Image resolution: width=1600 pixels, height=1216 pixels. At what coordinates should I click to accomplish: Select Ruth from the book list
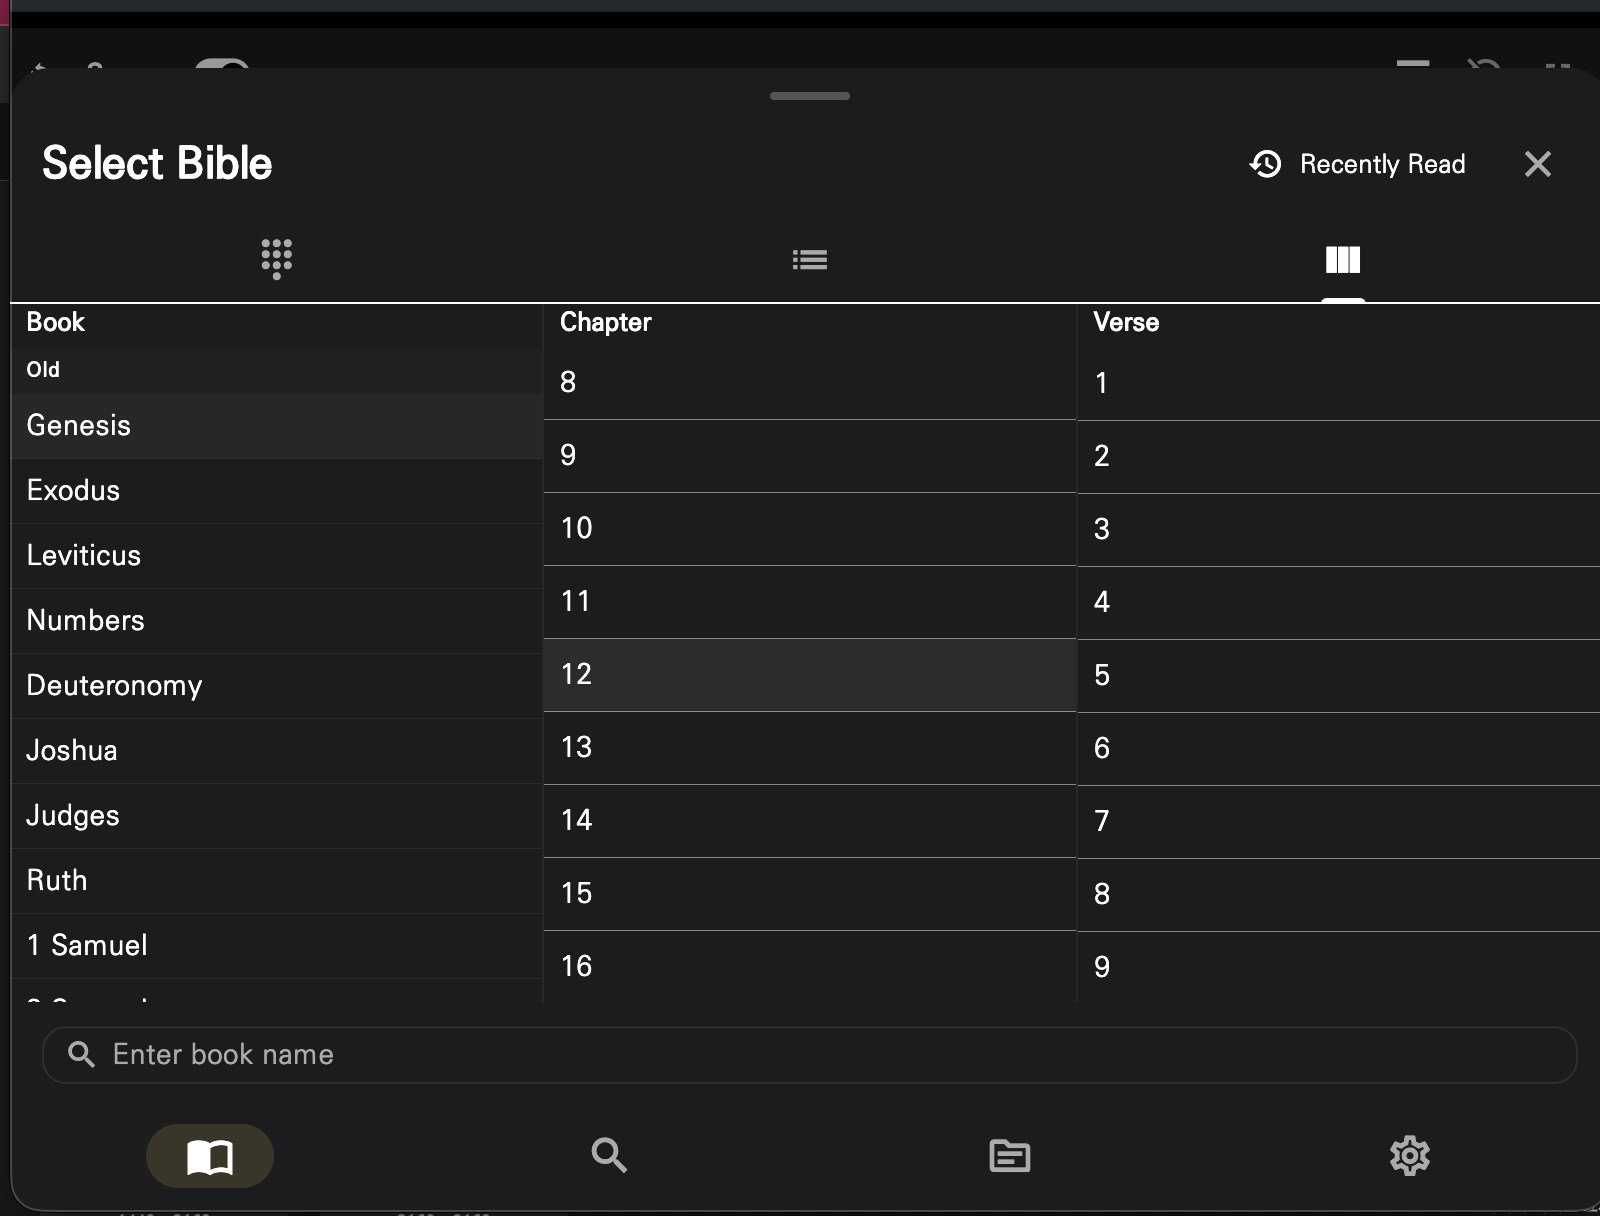(57, 881)
